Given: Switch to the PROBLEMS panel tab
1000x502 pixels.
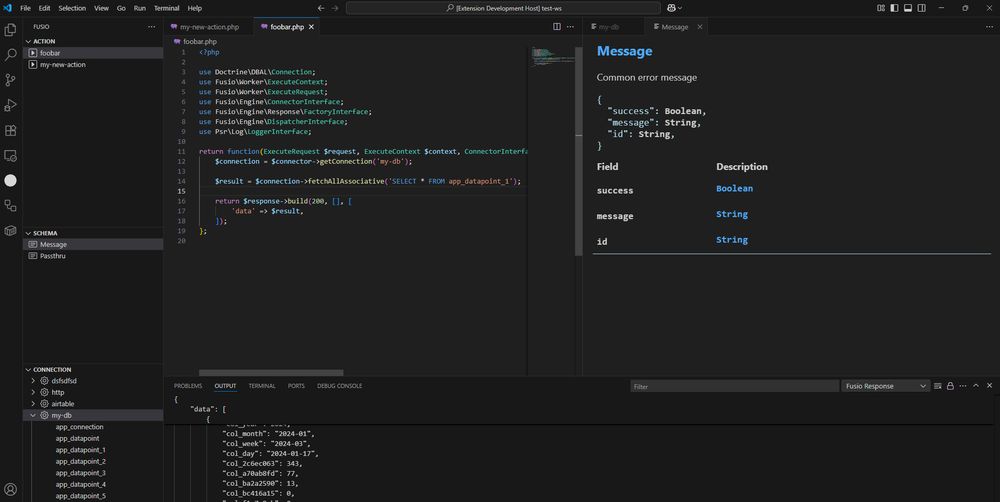Looking at the screenshot, I should (x=188, y=386).
